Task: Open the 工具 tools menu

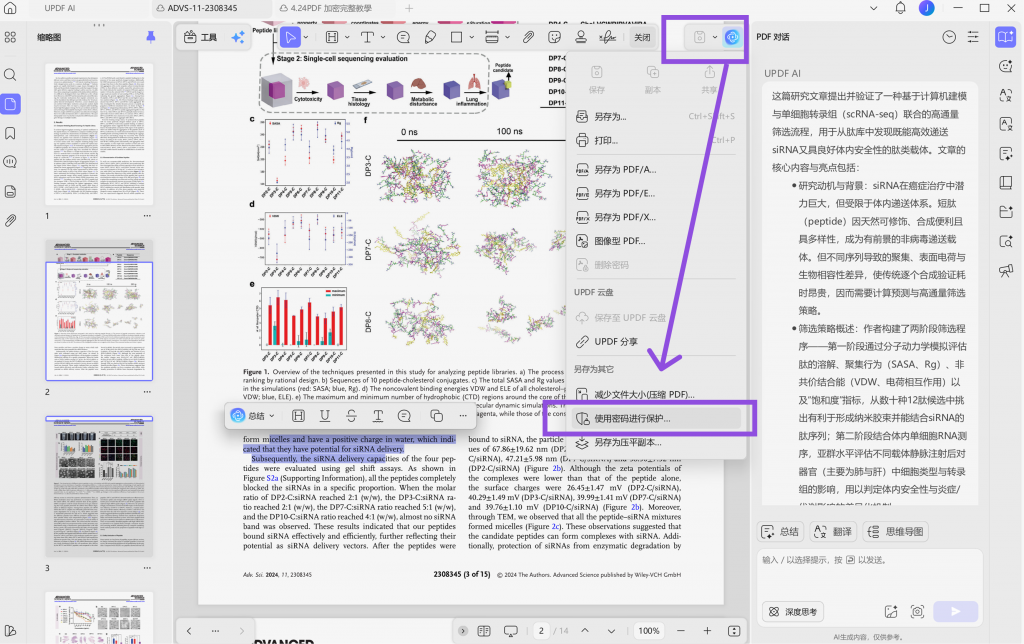Action: pos(200,37)
